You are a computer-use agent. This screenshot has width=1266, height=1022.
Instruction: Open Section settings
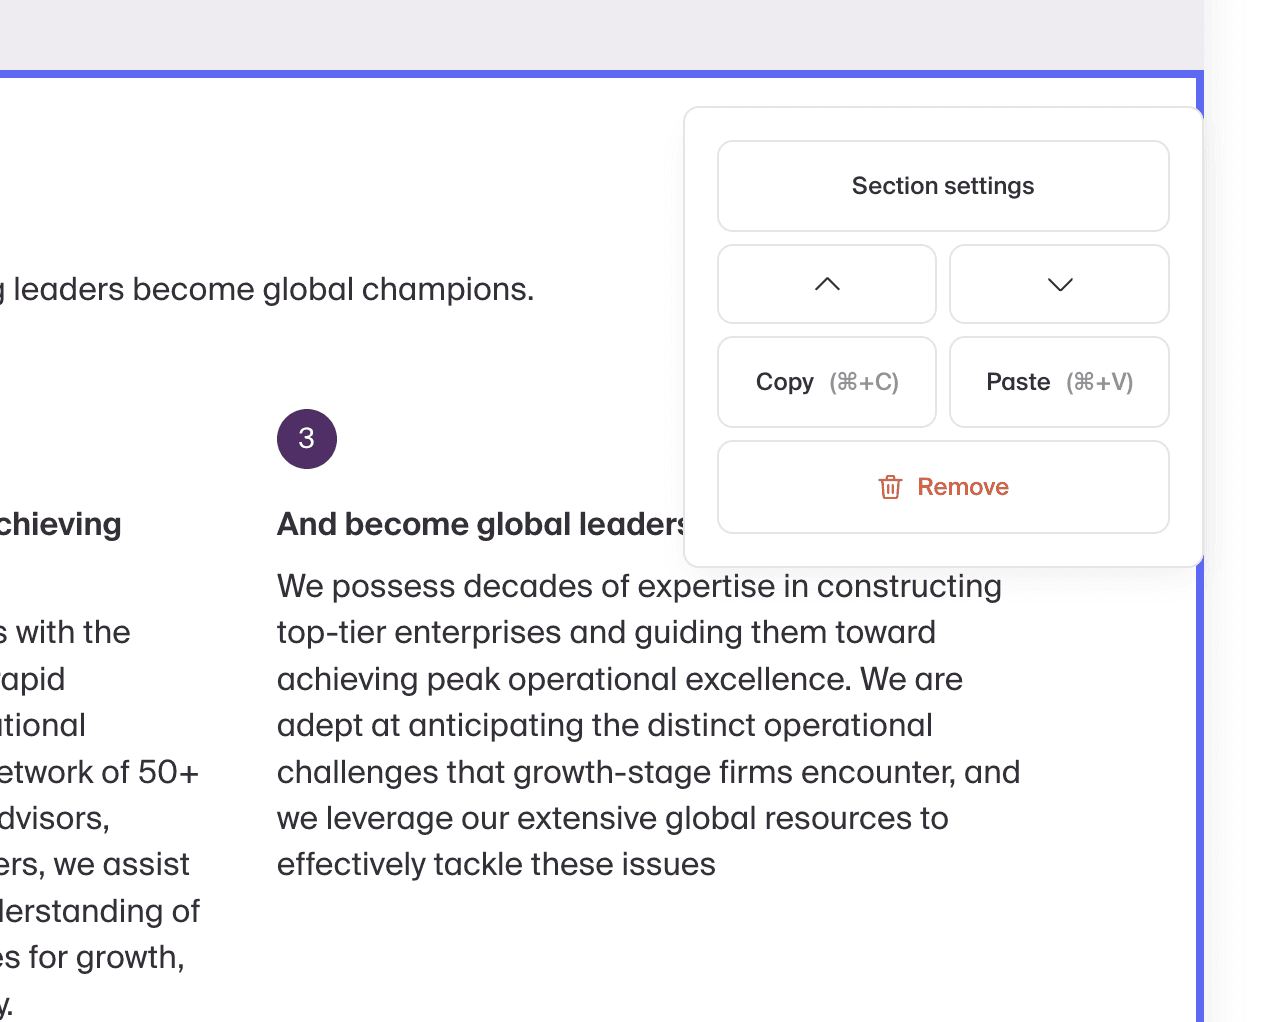pos(943,186)
